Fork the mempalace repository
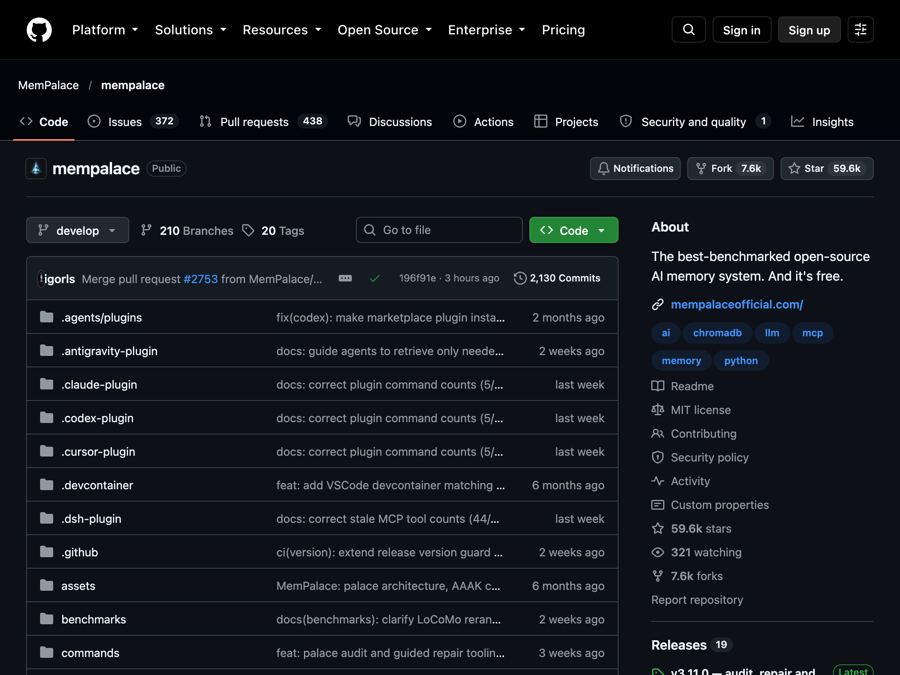 [730, 169]
